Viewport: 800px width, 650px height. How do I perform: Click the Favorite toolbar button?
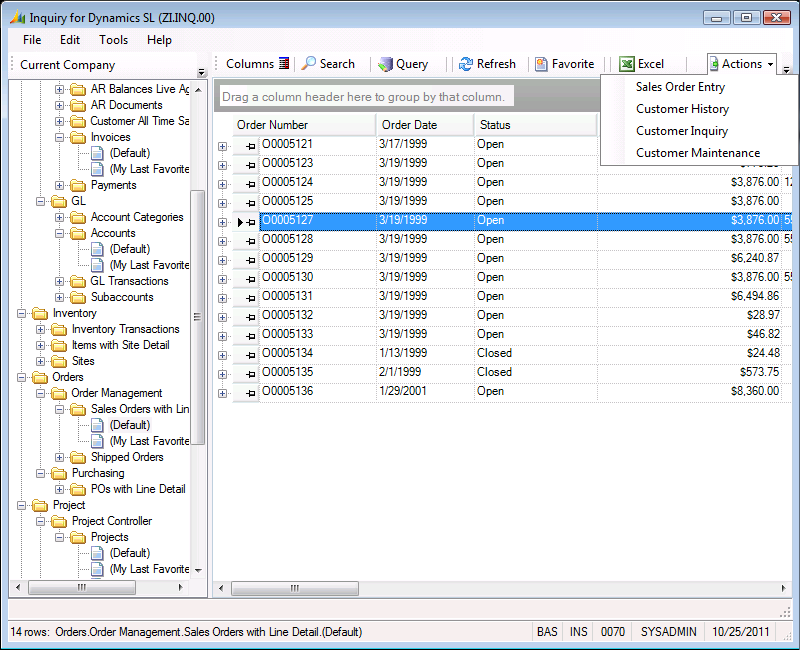(x=564, y=64)
